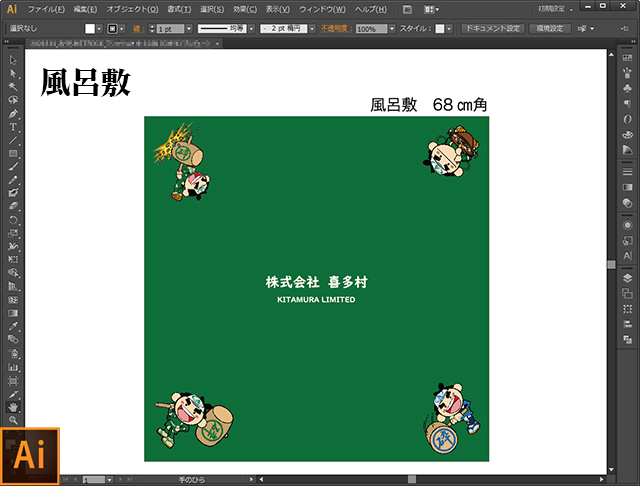Viewport: 640px width, 486px height.
Task: Open the 書式 menu
Action: pos(179,9)
